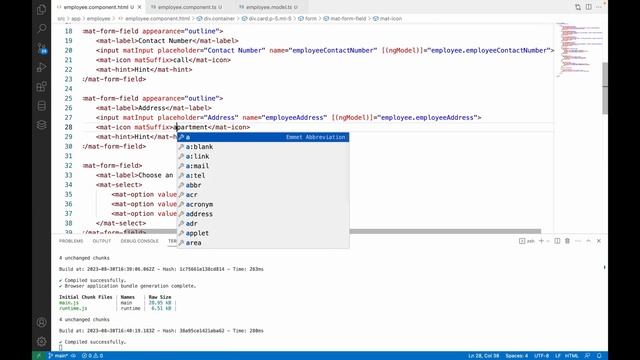Image resolution: width=640 pixels, height=360 pixels.
Task: Click the zsh terminal shell indicator
Action: click(527, 241)
